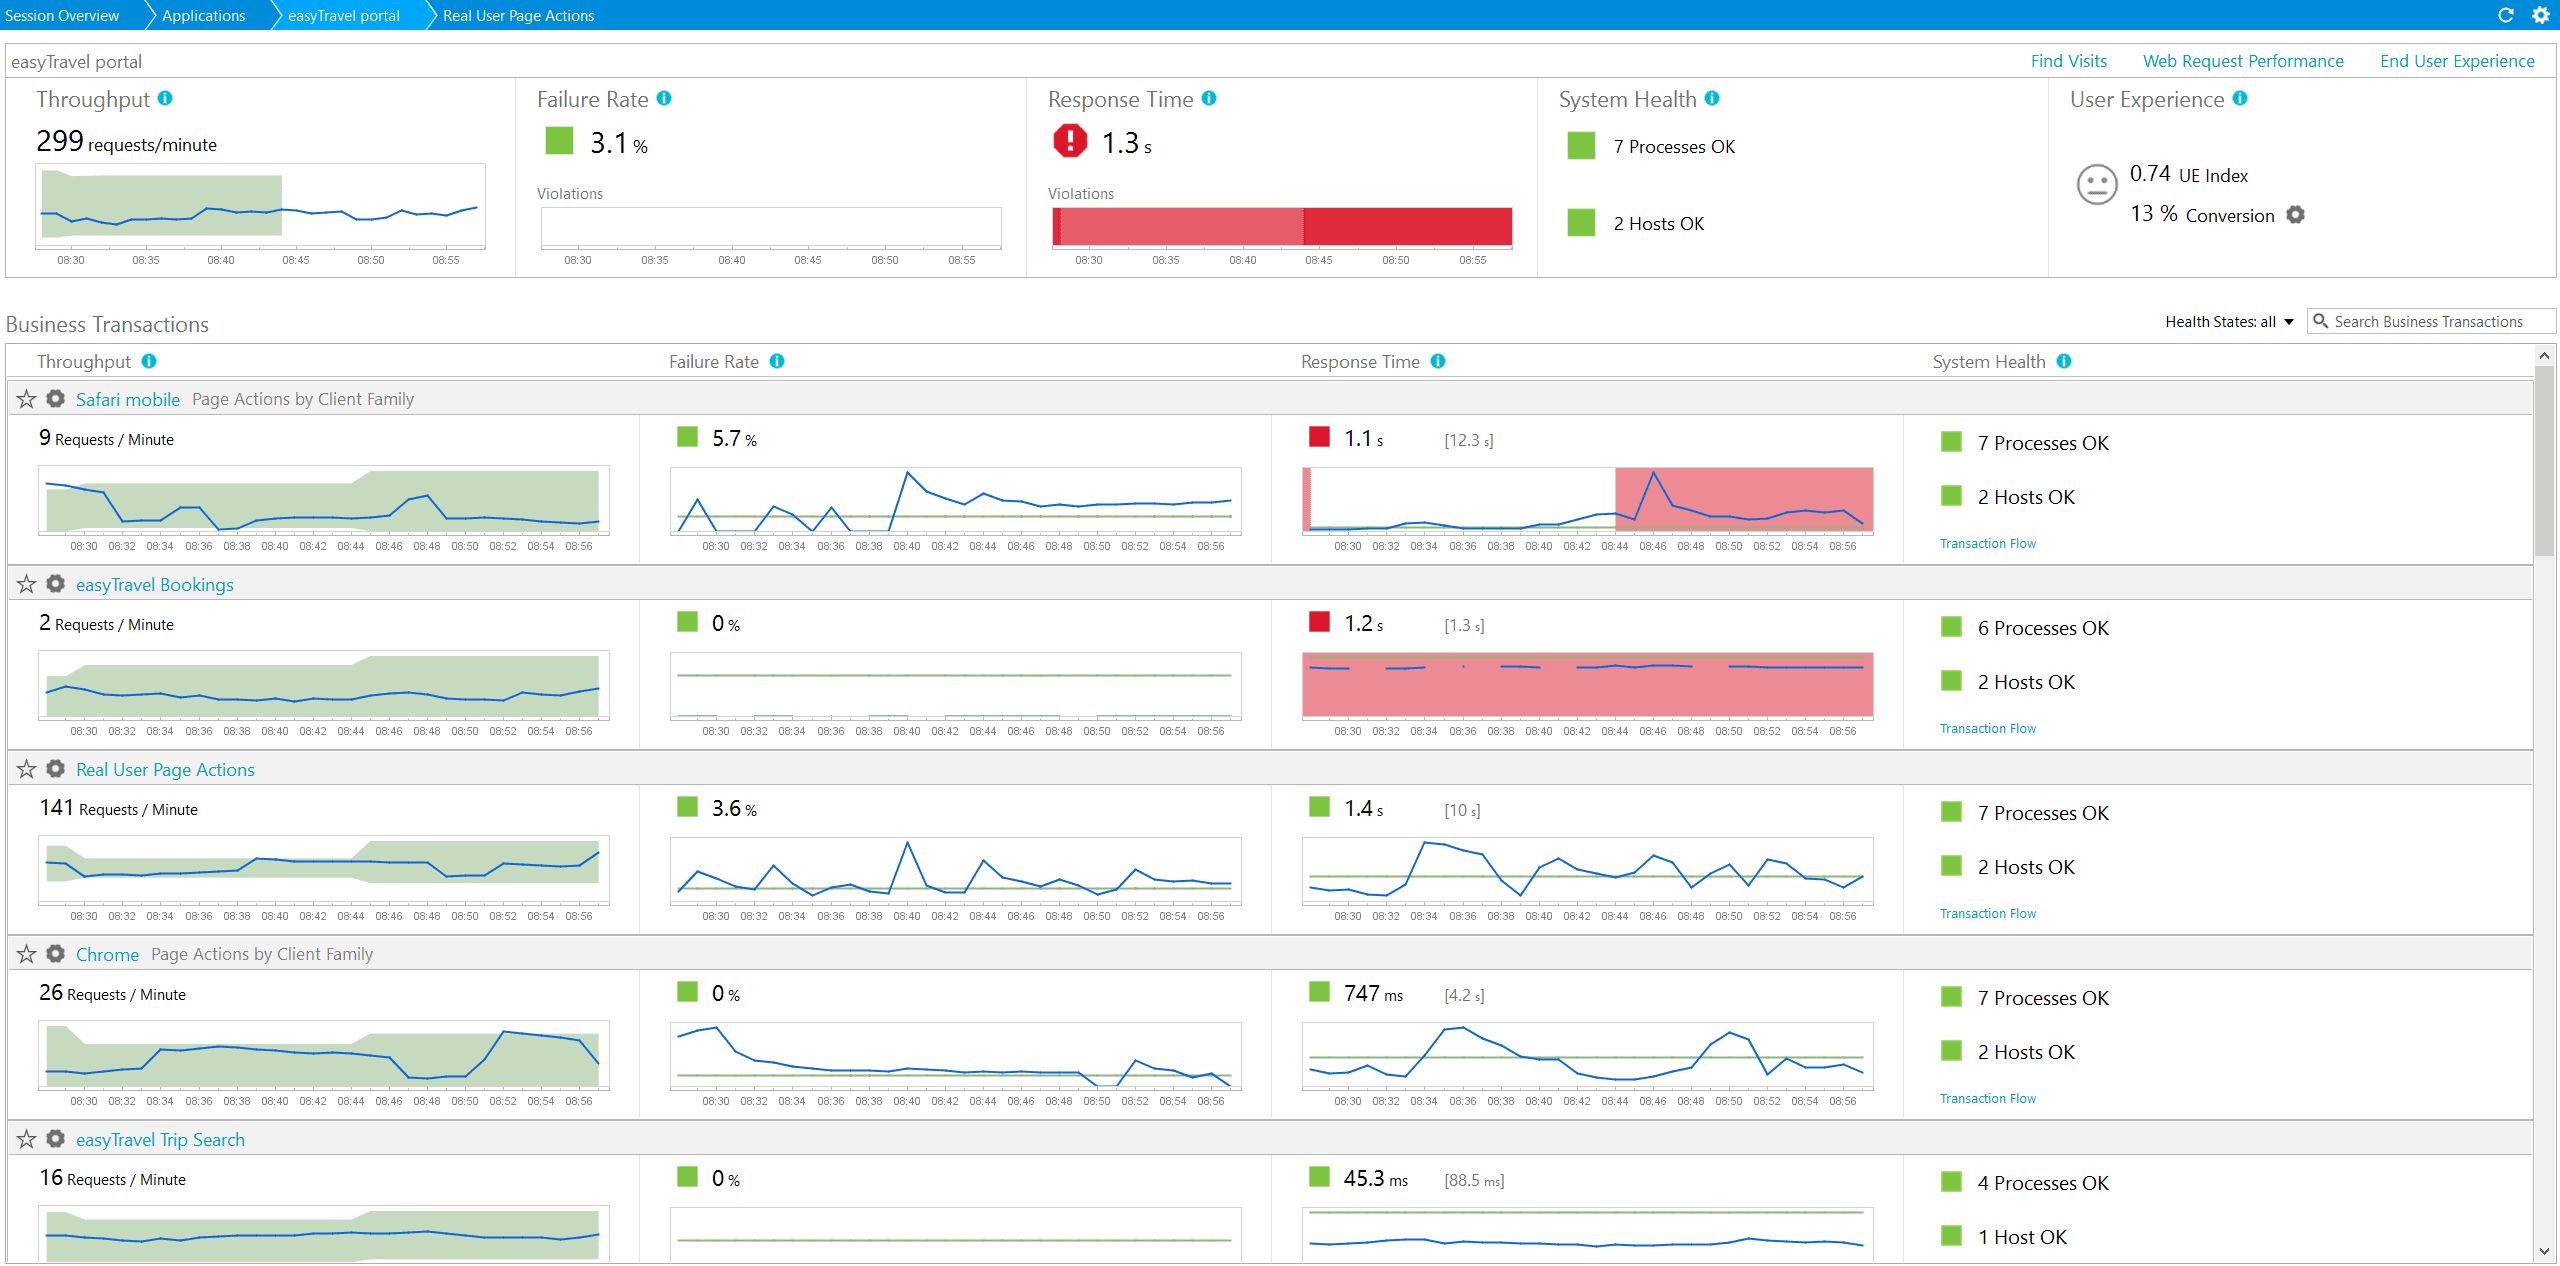Image resolution: width=2560 pixels, height=1266 pixels.
Task: Go to easyTravel portal breadcrumb
Action: 344,15
